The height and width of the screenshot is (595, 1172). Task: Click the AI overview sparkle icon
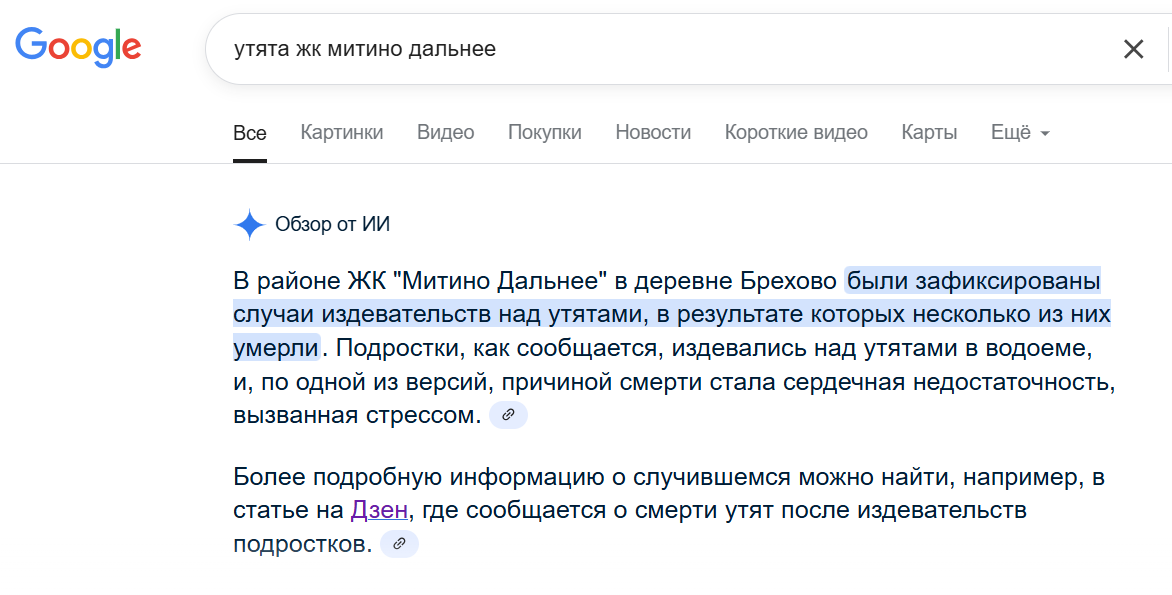pos(249,225)
